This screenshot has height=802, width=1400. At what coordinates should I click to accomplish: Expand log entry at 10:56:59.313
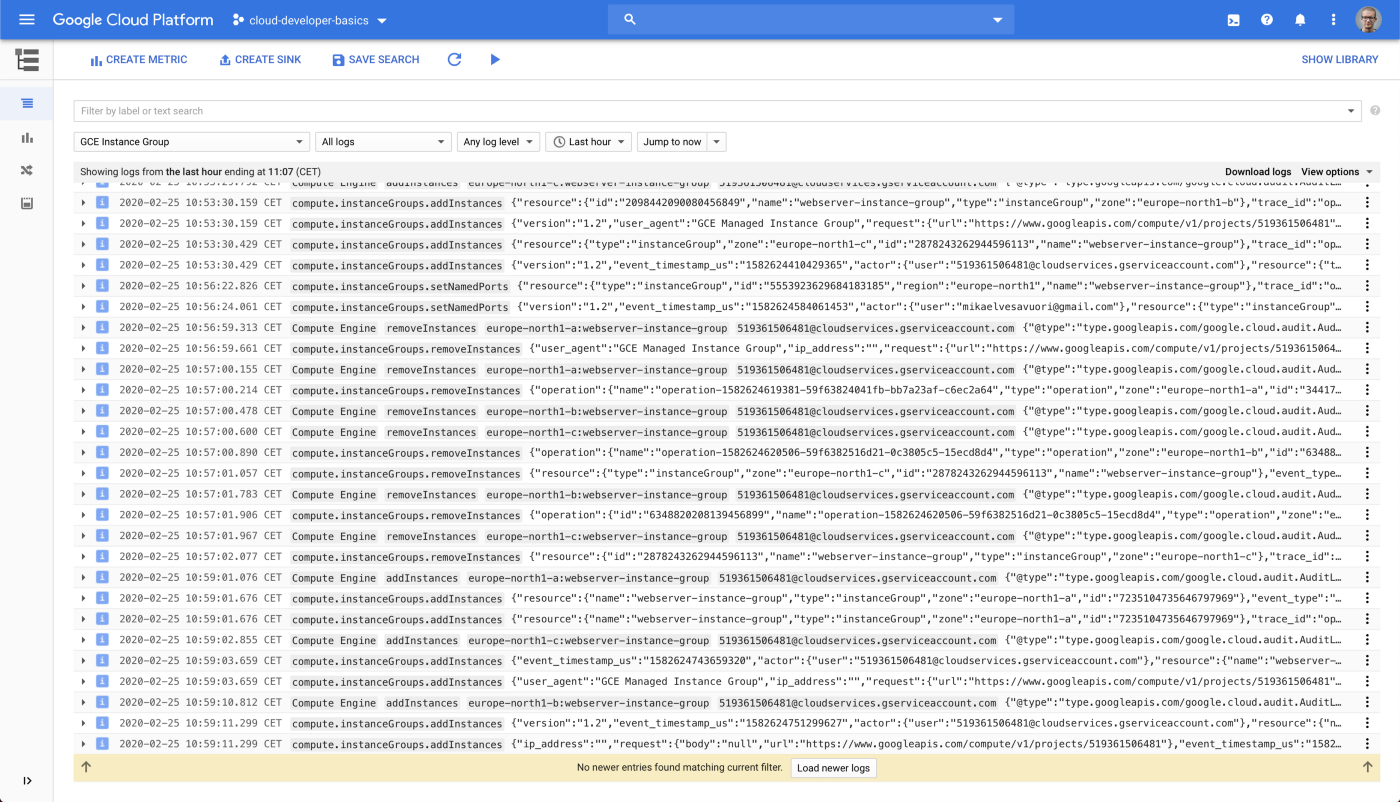tap(84, 328)
